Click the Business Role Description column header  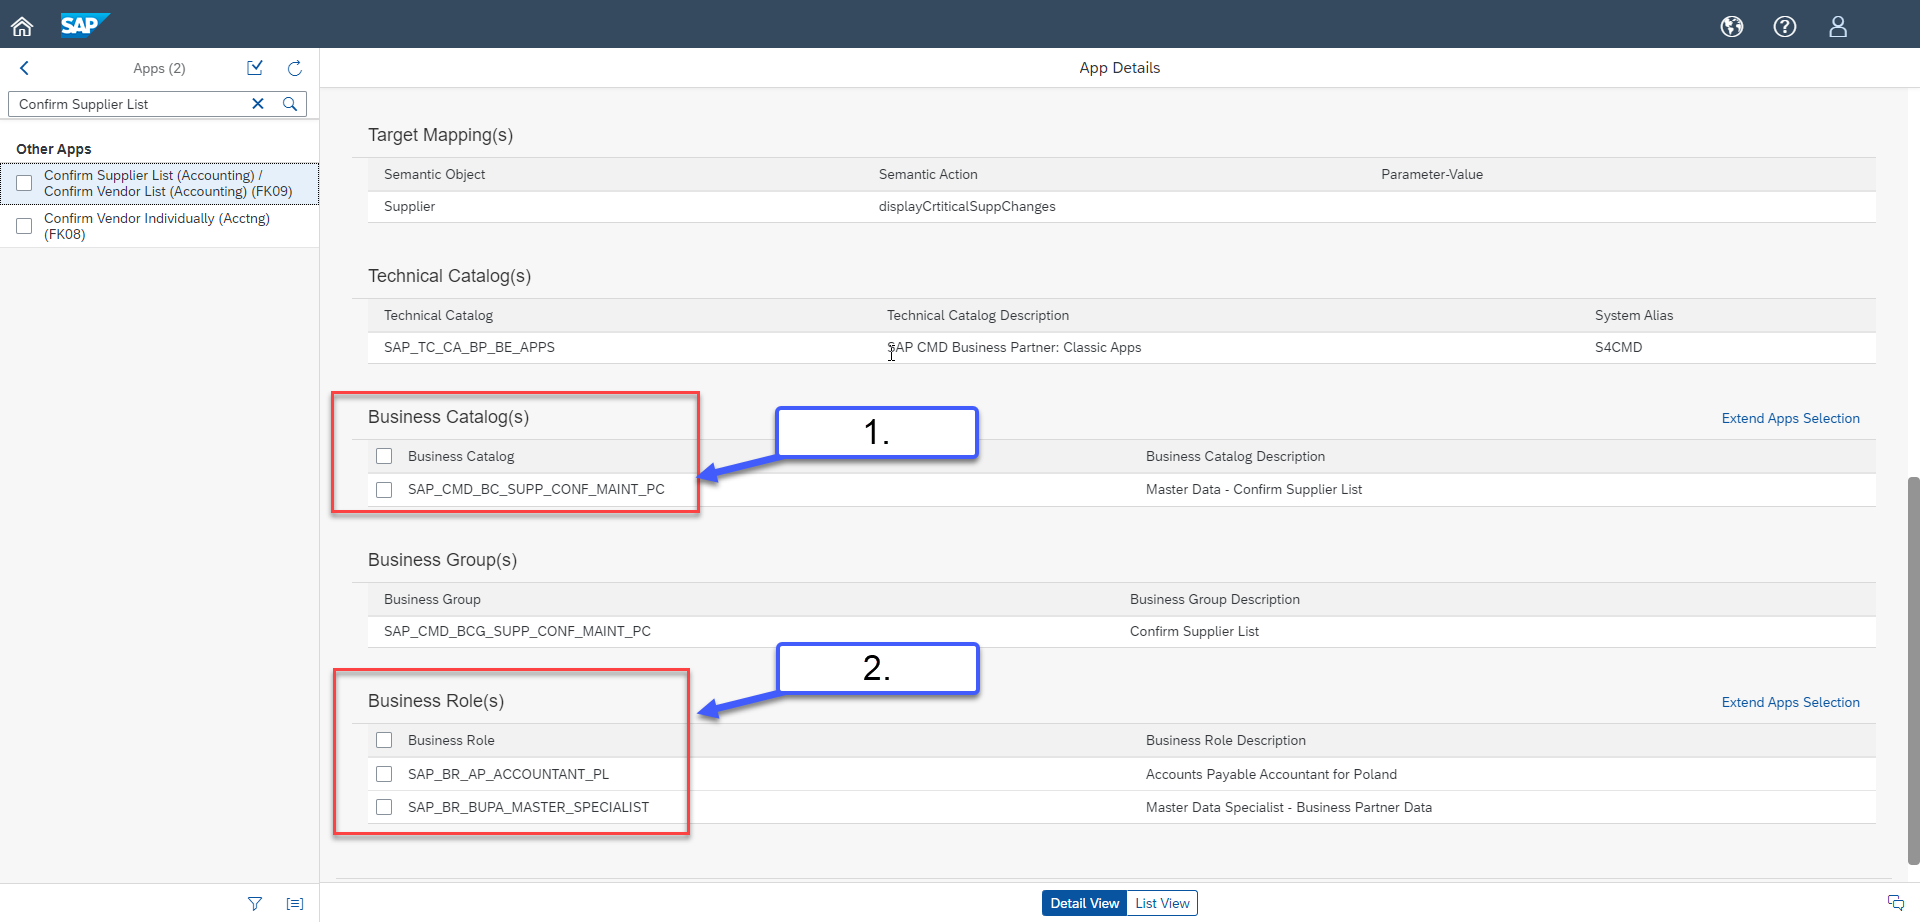tap(1226, 740)
